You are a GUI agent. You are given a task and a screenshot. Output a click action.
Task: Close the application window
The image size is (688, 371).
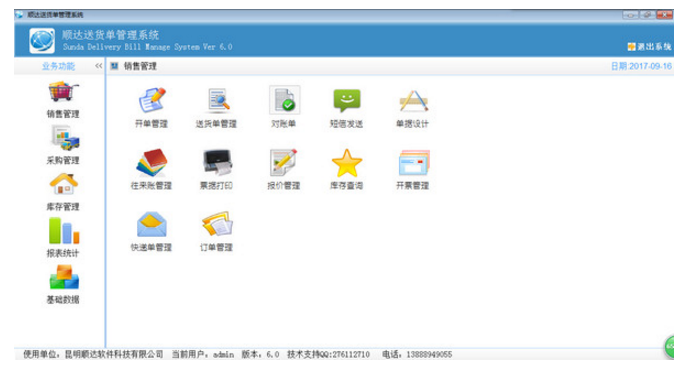click(664, 15)
